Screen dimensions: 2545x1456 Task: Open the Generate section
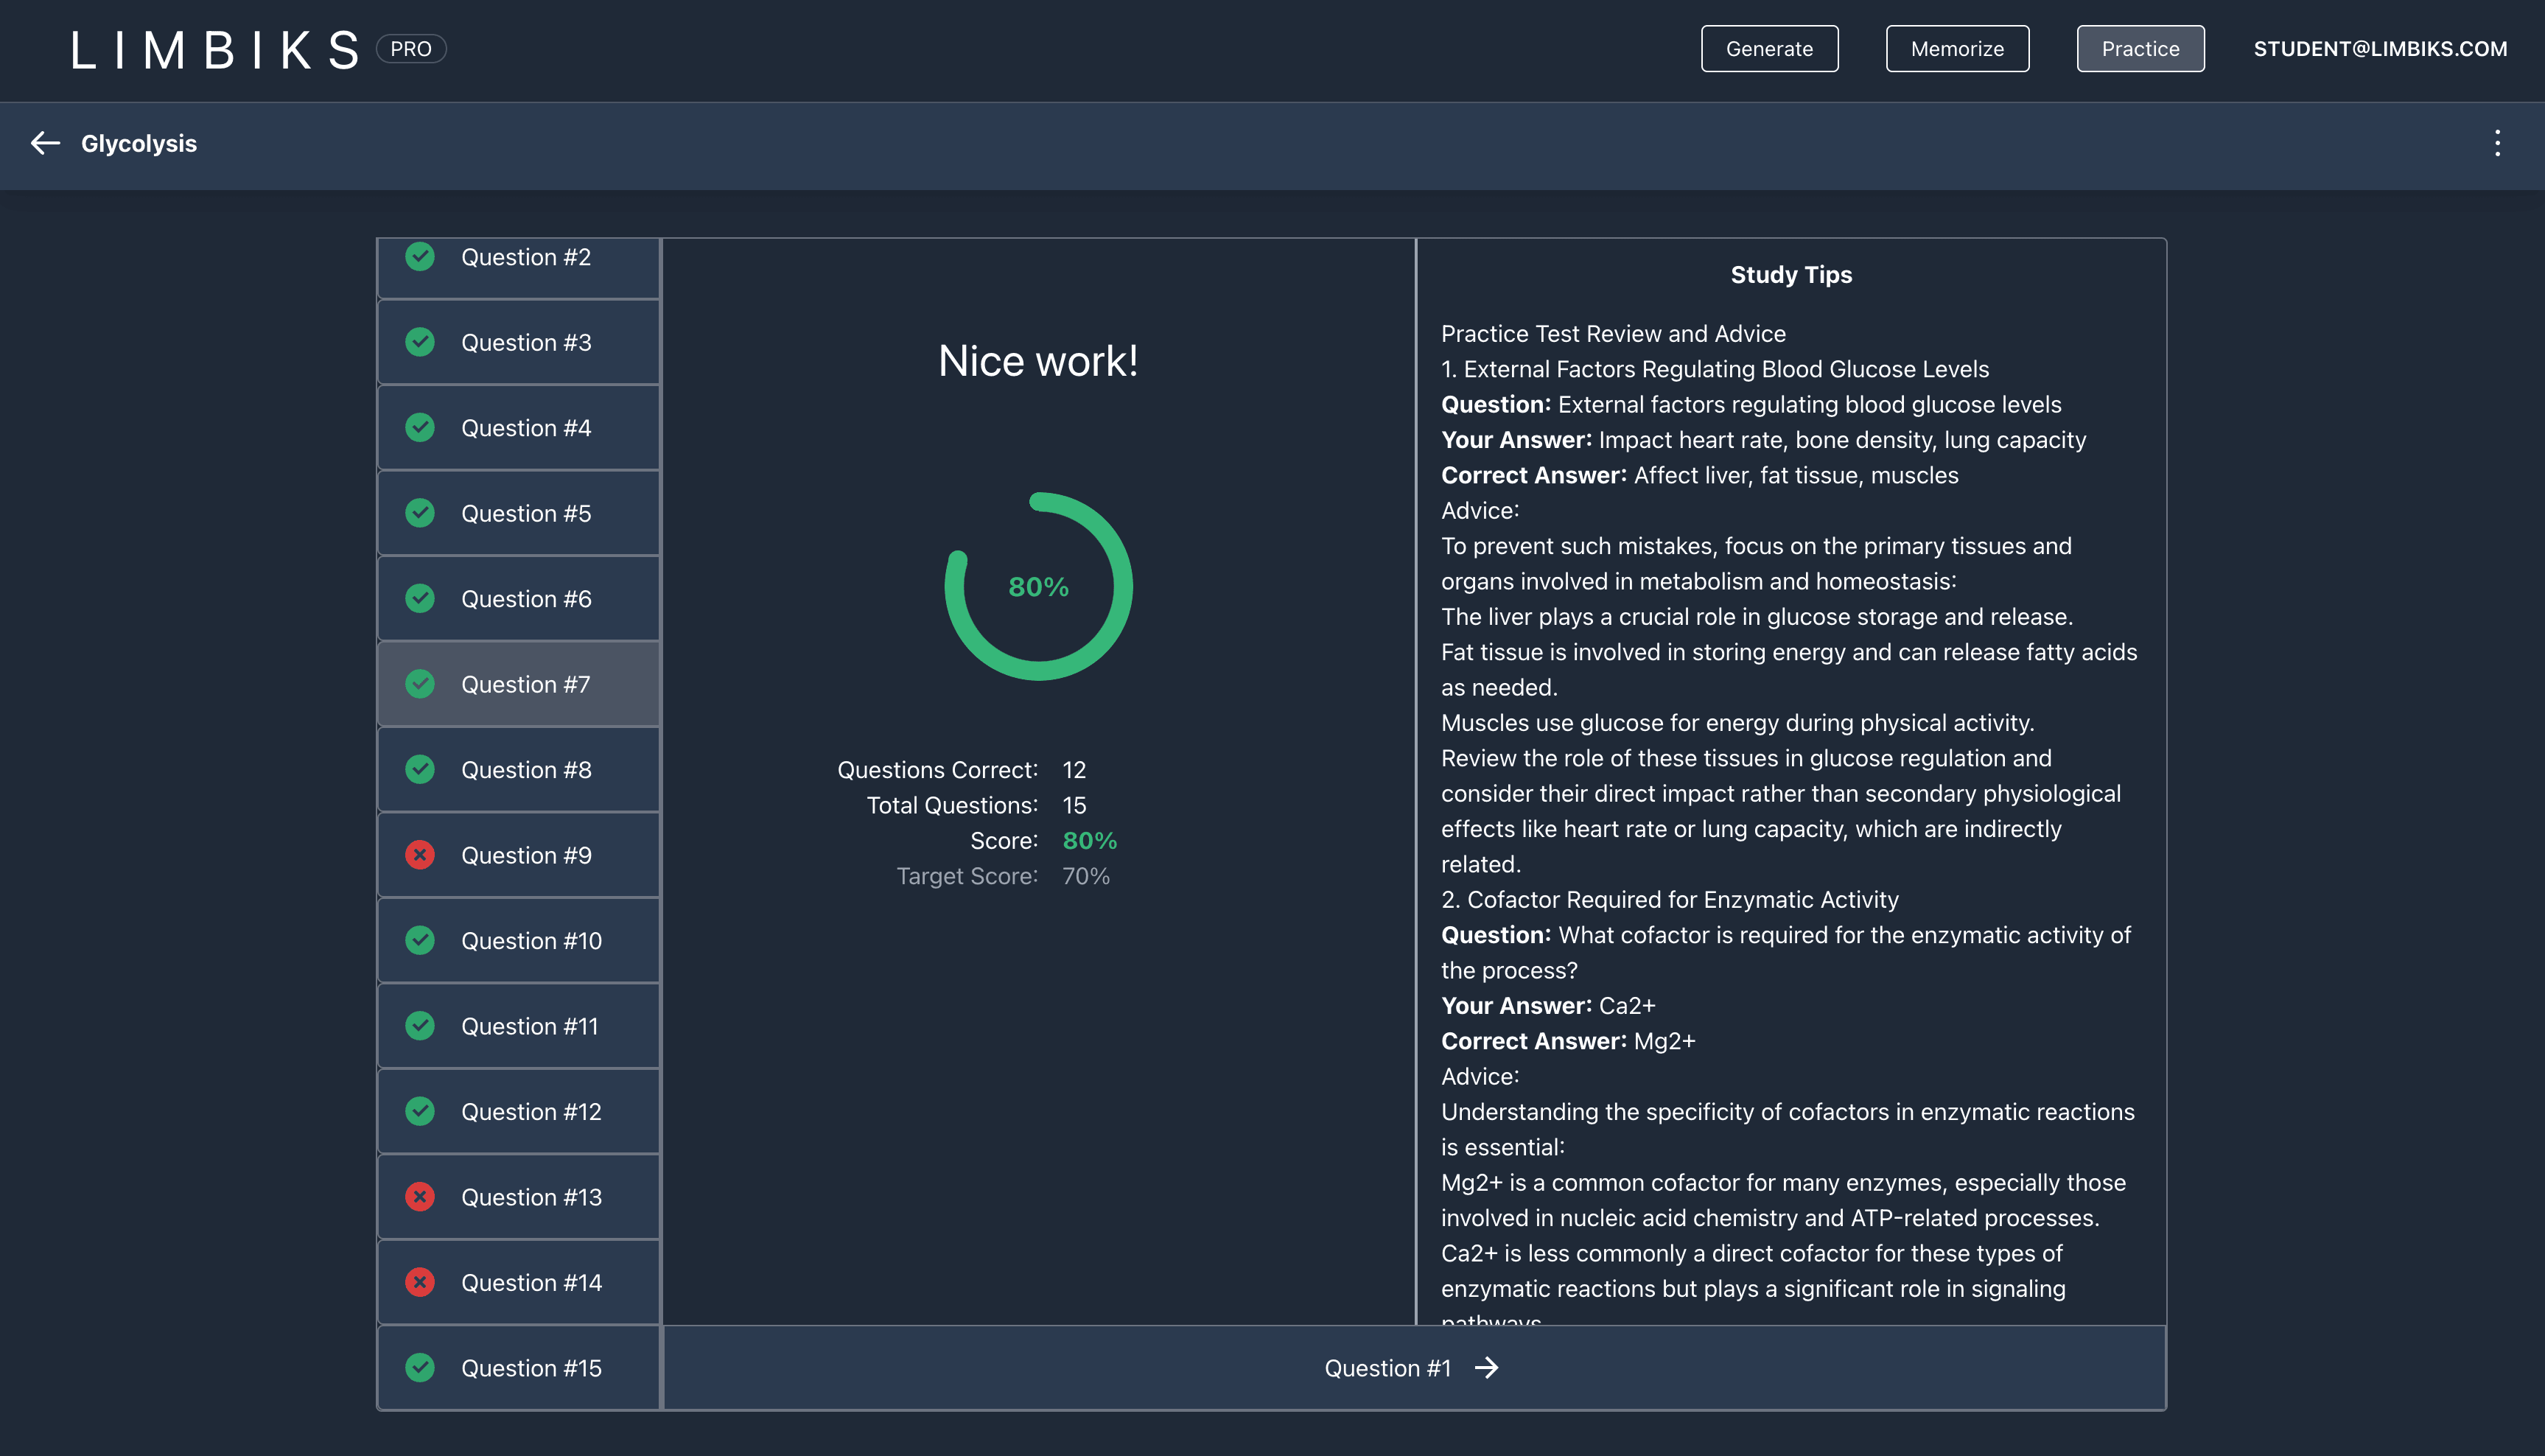1768,49
